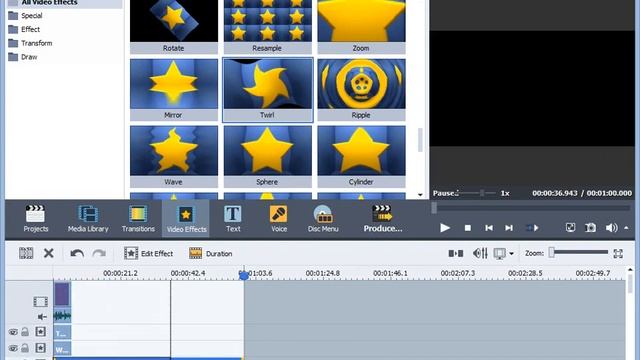This screenshot has height=360, width=640.
Task: Select the Cylinder effect thumbnail
Action: point(361,156)
